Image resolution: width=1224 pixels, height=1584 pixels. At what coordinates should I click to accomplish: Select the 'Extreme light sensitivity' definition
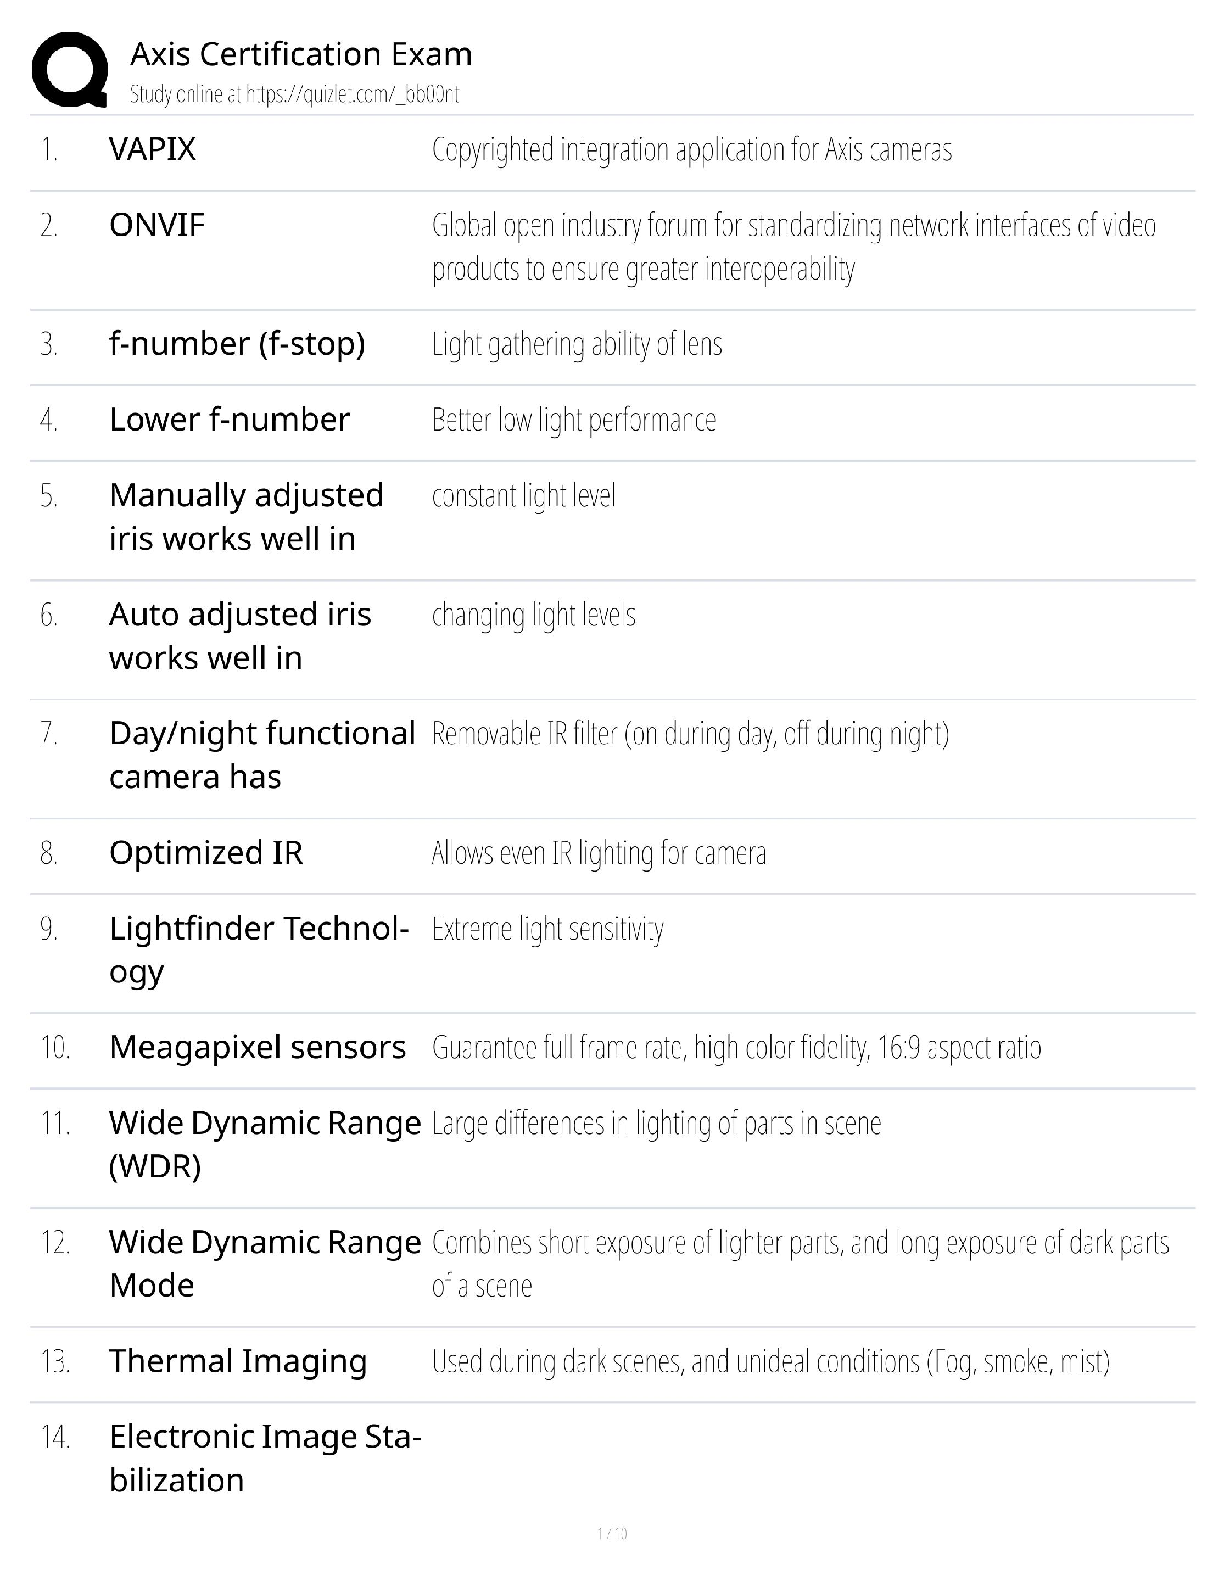[547, 930]
